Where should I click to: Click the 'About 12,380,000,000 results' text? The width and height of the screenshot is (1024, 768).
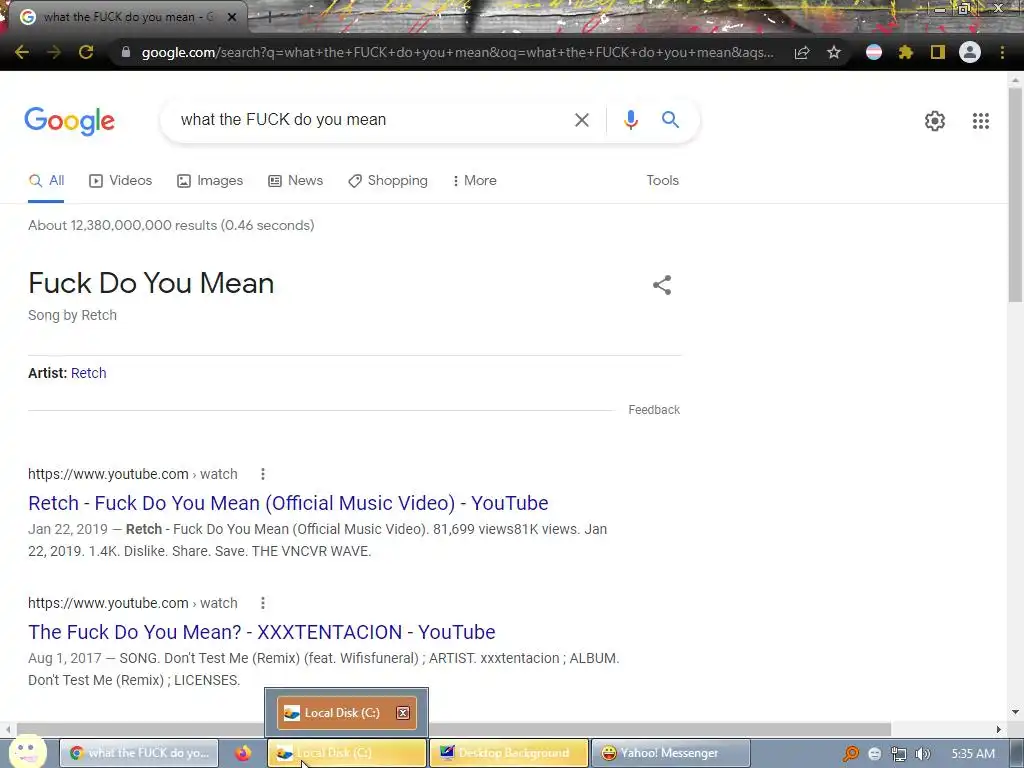pos(171,225)
